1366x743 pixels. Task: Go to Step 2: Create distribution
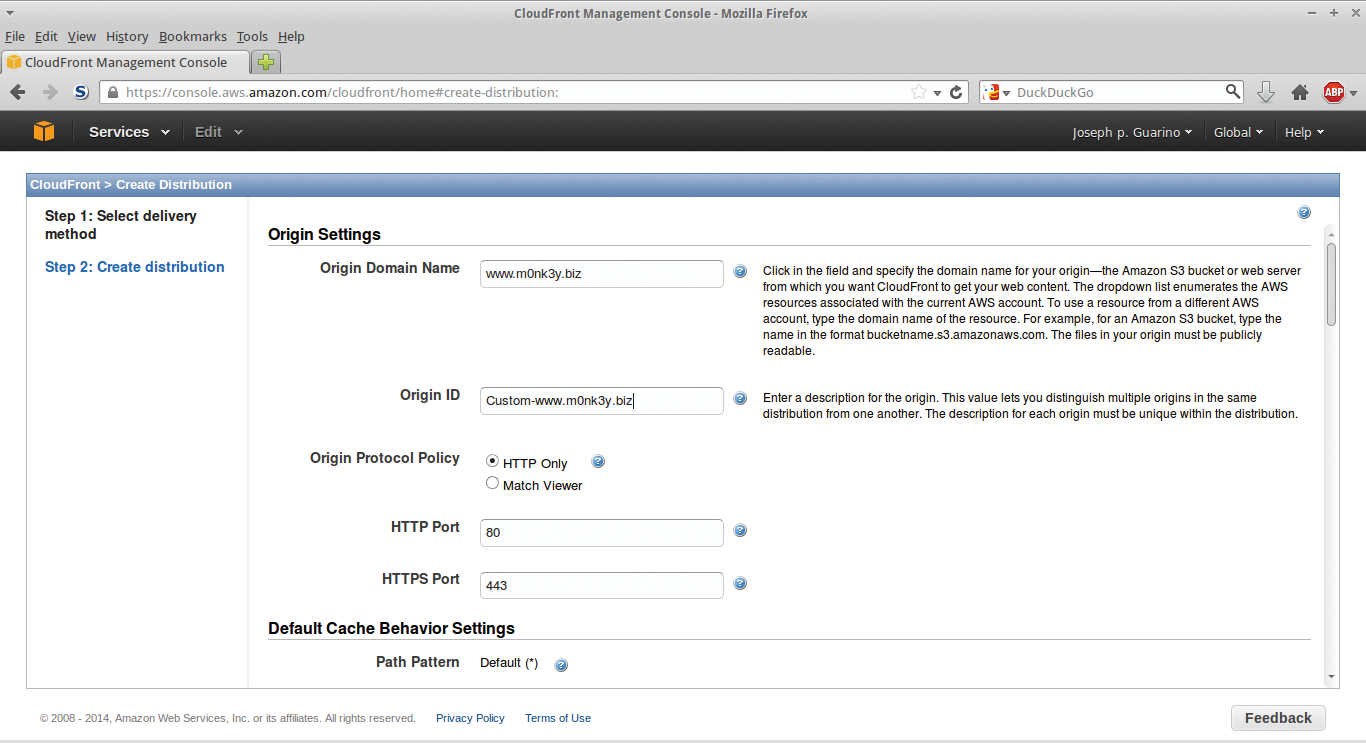tap(135, 267)
